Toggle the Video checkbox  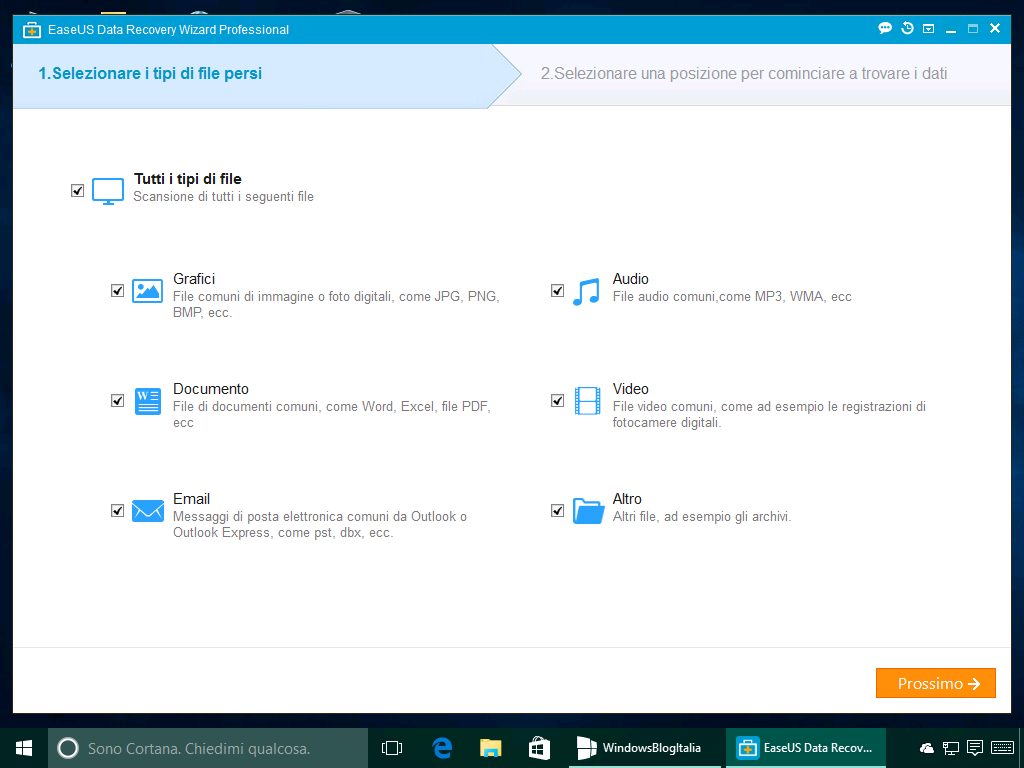tap(557, 400)
